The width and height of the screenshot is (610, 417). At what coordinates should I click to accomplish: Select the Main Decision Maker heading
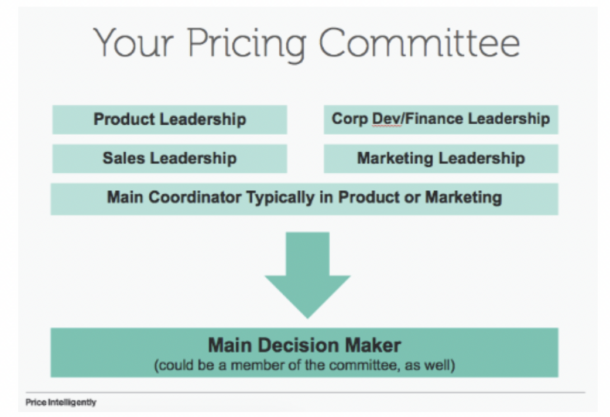[304, 345]
